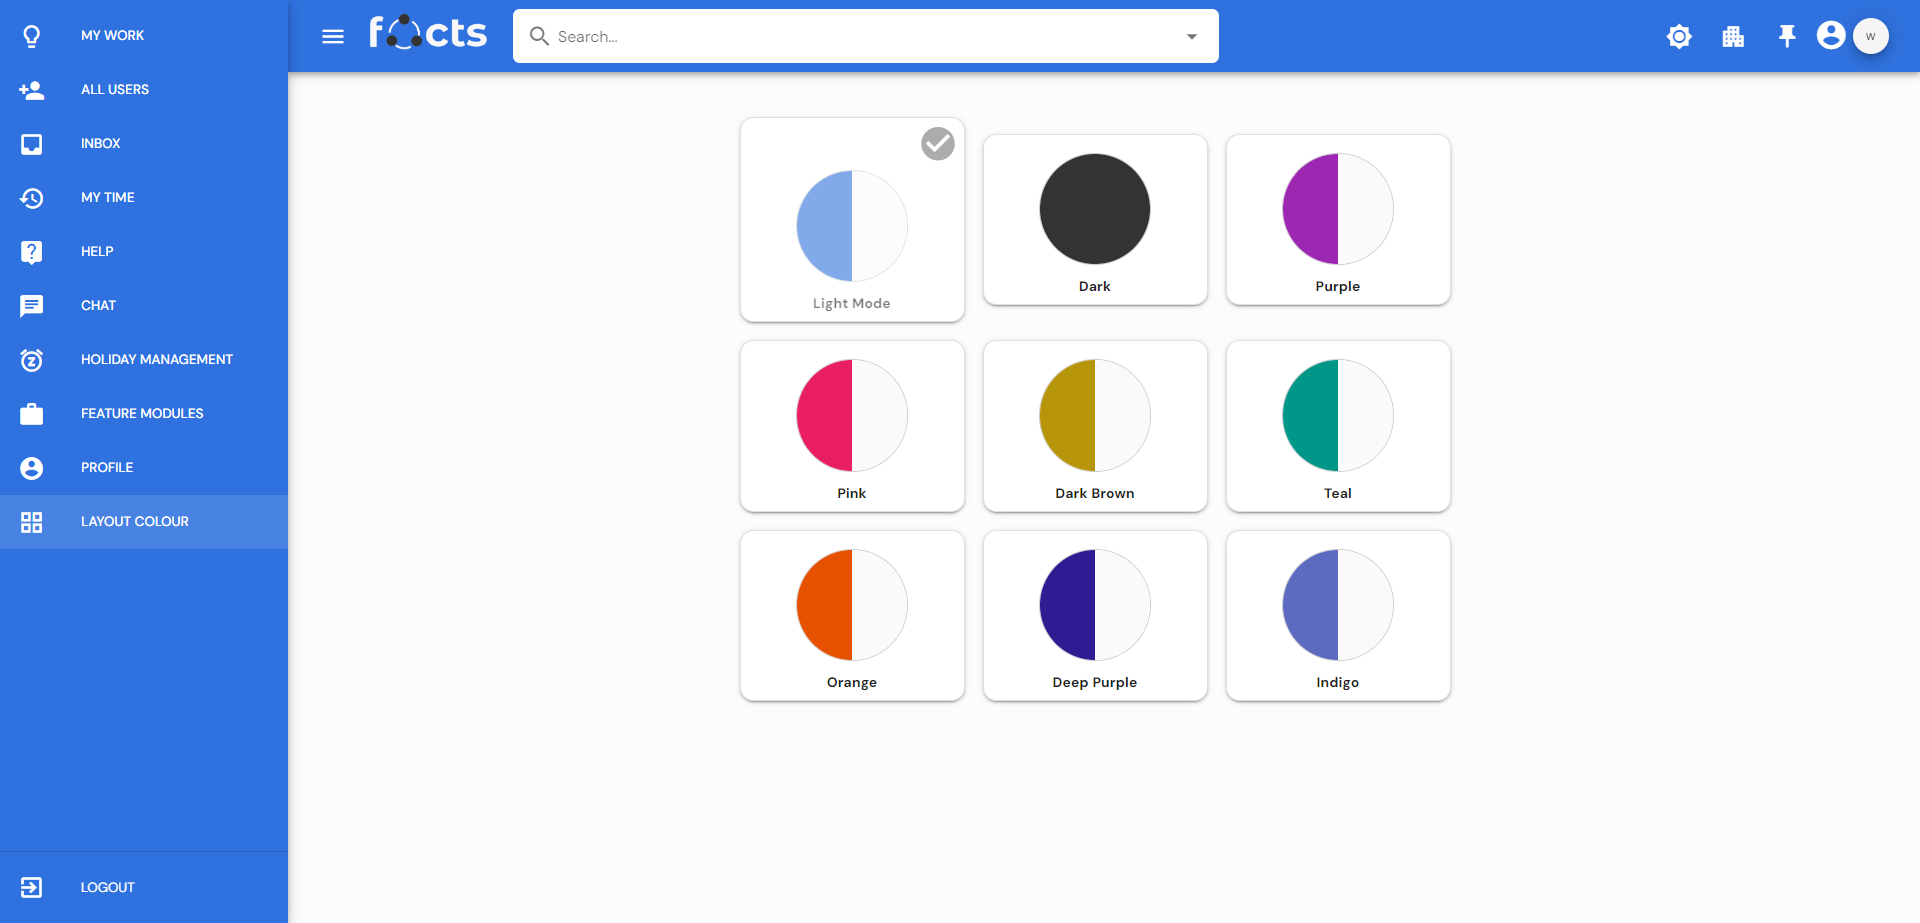Image resolution: width=1920 pixels, height=923 pixels.
Task: Open the 'w' user profile menu
Action: [1870, 36]
